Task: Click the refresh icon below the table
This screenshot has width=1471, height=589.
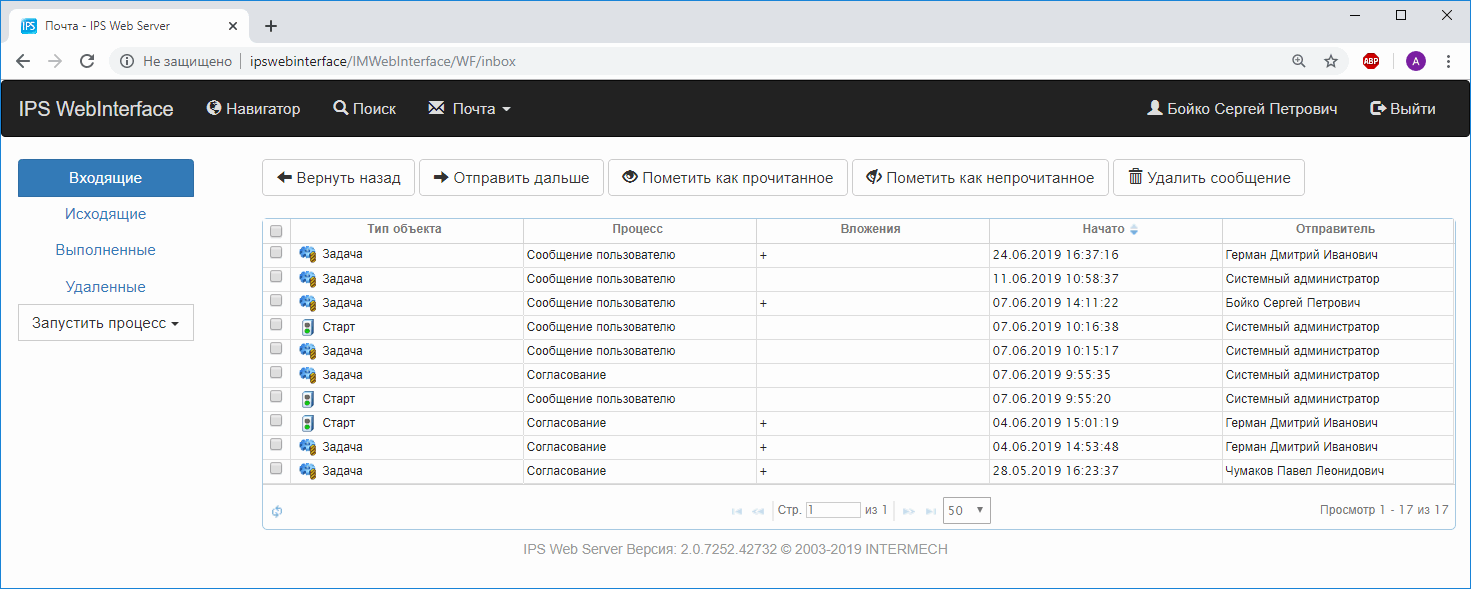Action: point(277,511)
